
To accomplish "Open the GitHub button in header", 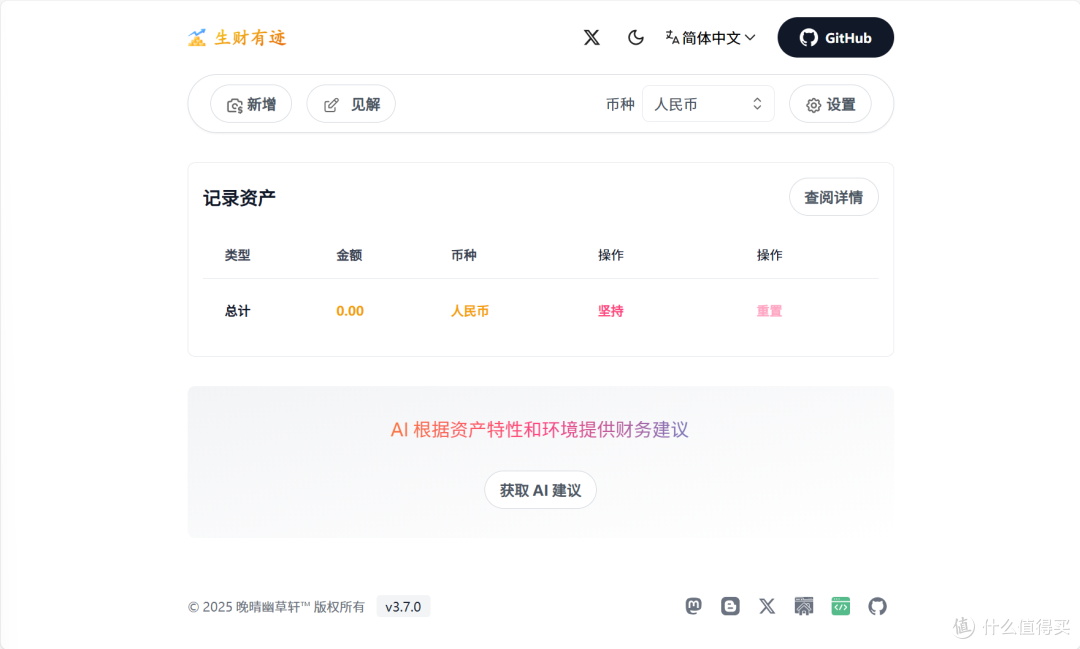I will coord(835,37).
